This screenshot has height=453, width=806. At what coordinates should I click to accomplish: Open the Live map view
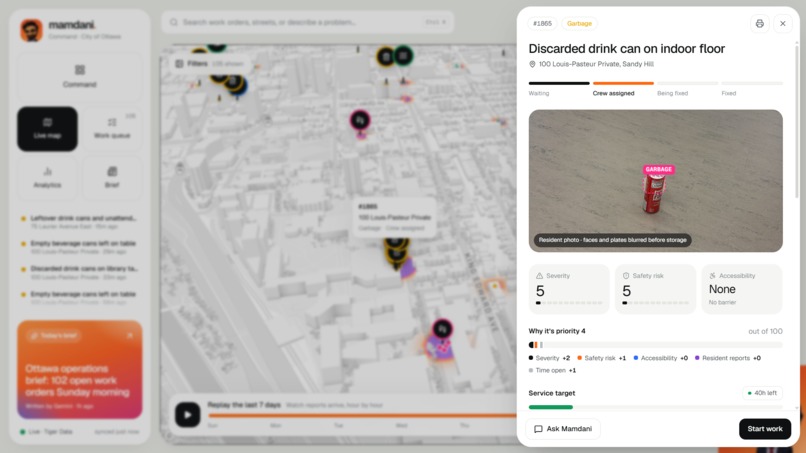(47, 129)
